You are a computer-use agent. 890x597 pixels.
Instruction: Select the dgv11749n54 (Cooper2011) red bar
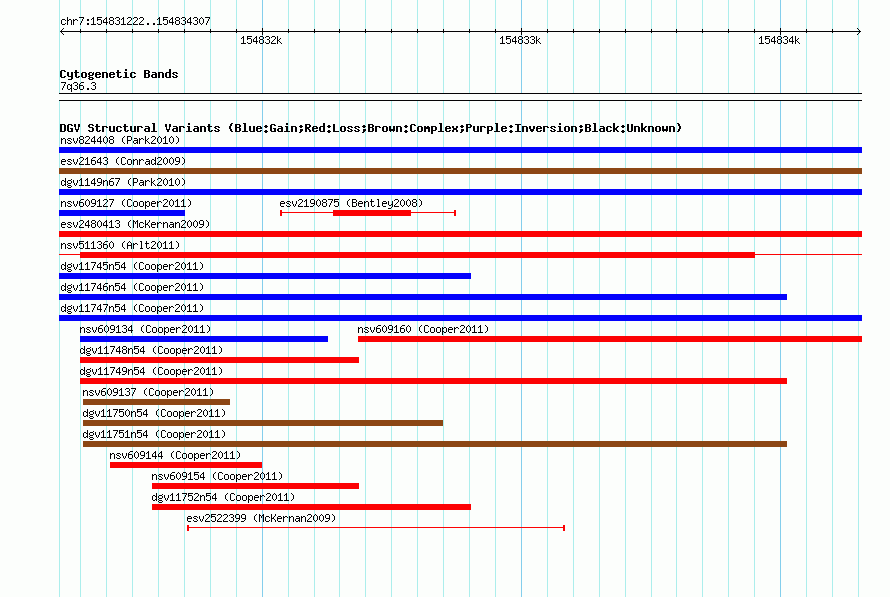[434, 381]
